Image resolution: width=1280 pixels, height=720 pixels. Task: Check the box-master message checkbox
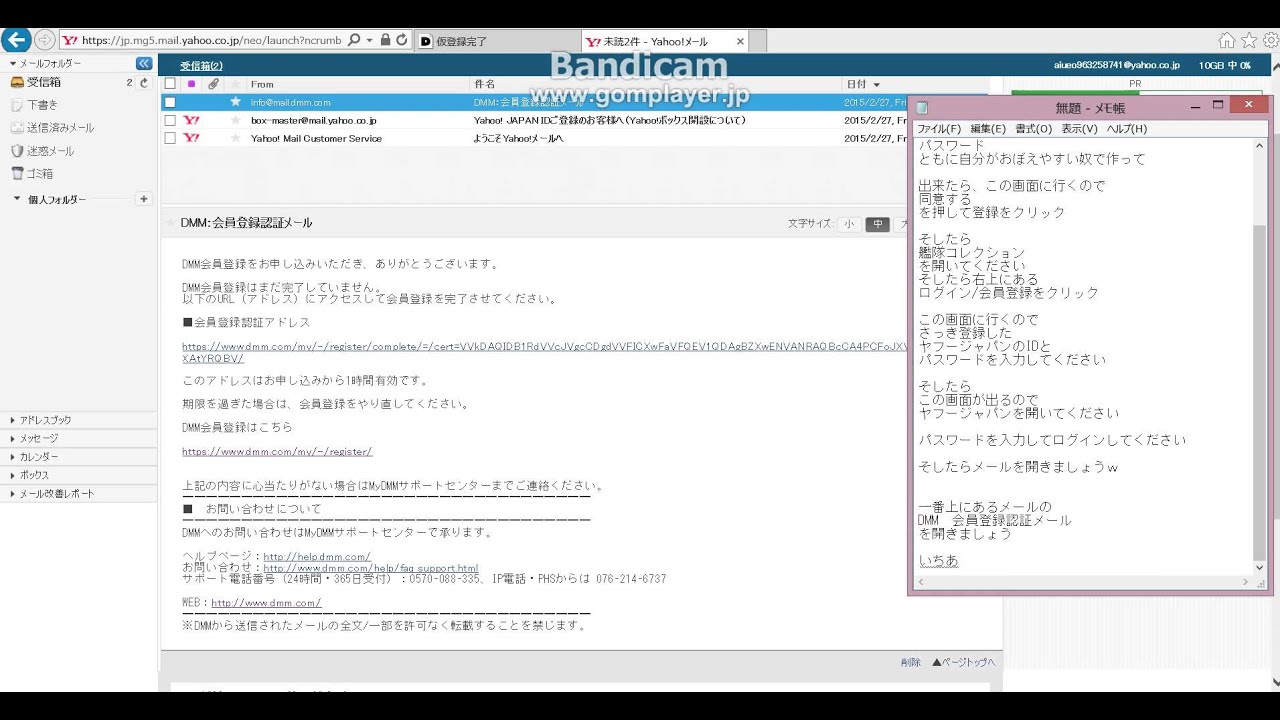tap(170, 120)
